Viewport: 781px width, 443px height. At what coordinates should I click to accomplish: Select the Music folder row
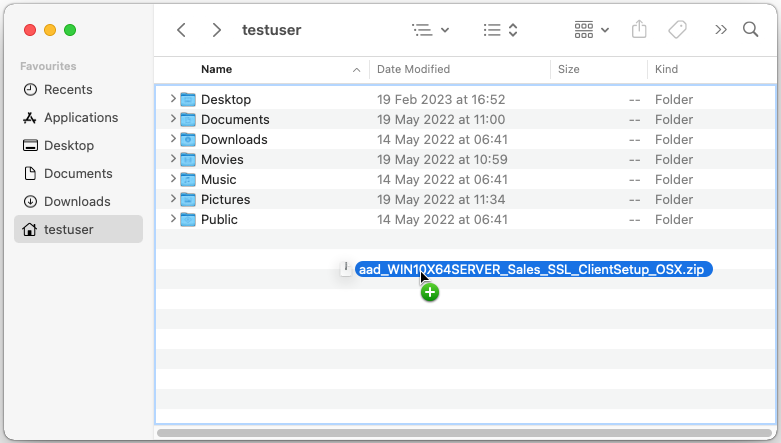(x=218, y=179)
